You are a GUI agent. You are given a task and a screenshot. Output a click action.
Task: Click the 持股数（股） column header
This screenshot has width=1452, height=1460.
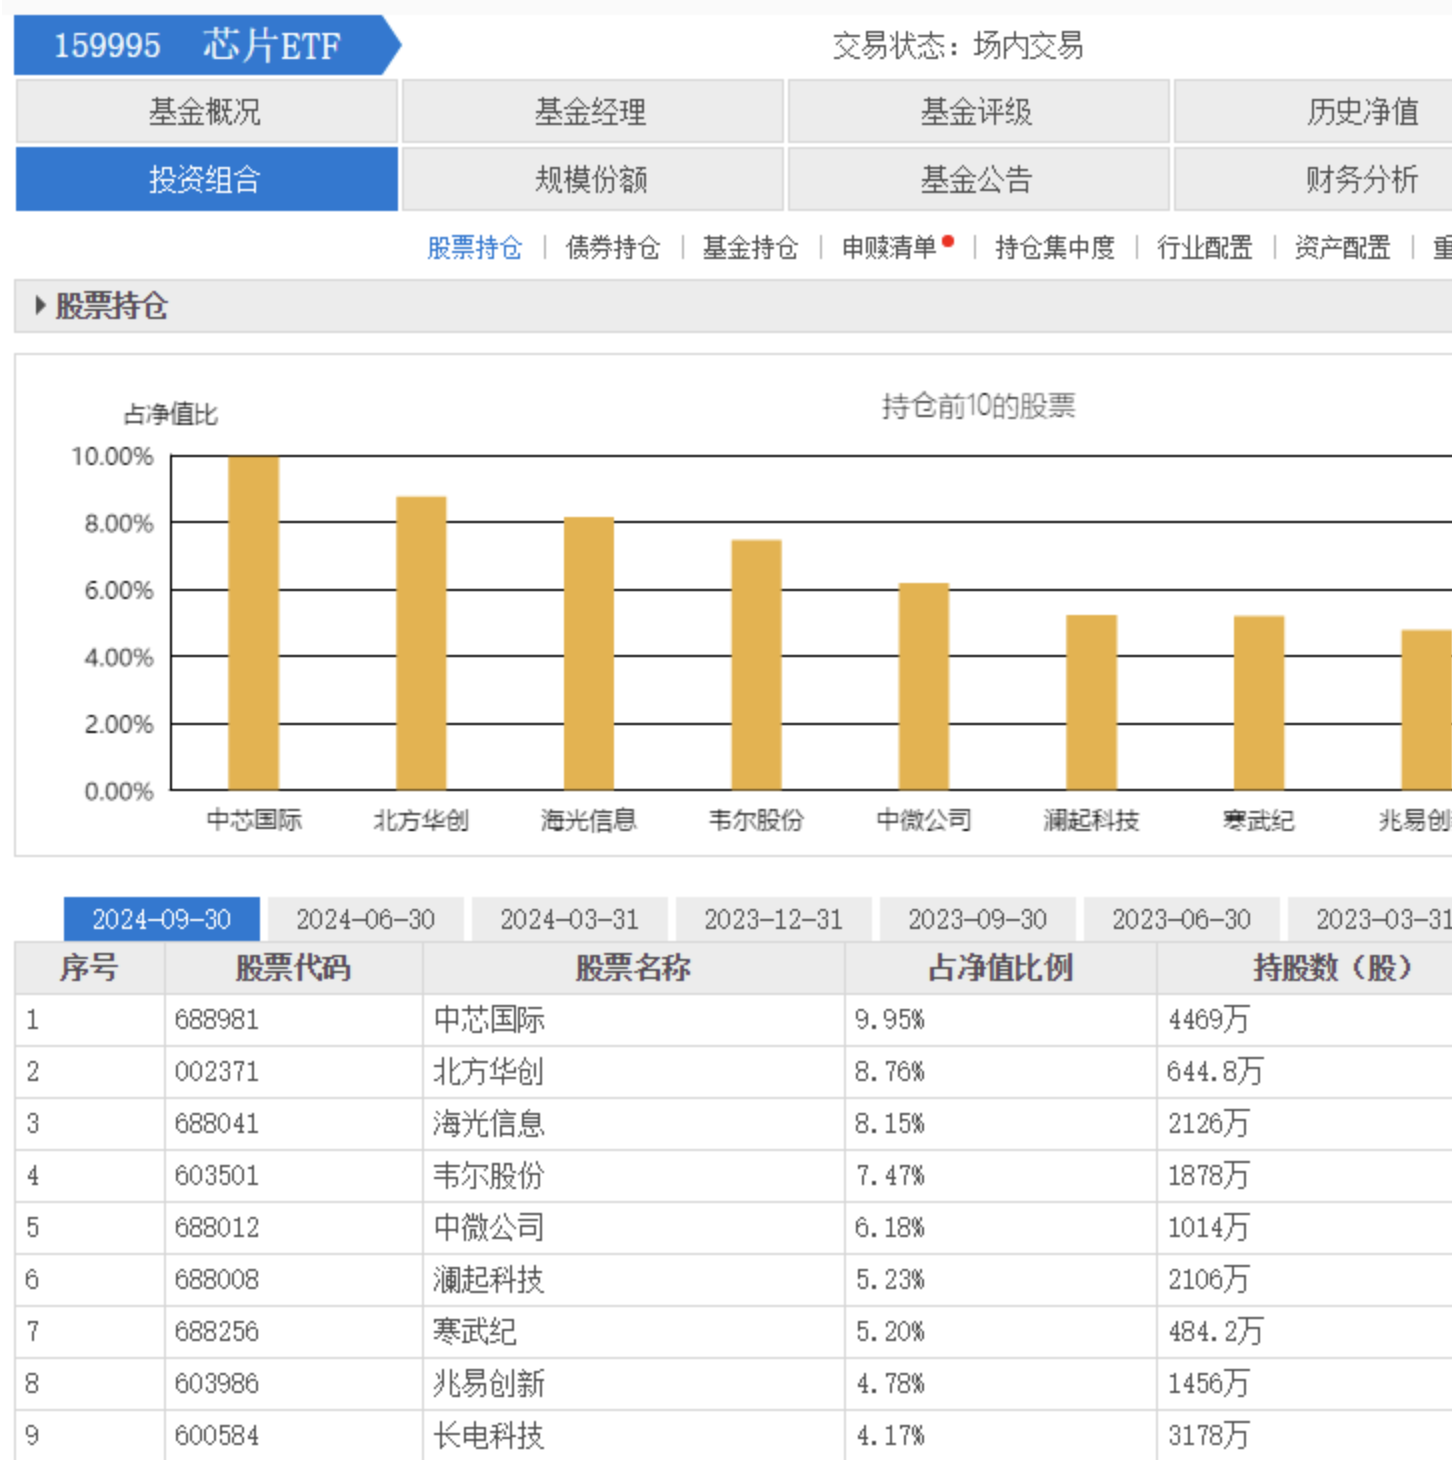1305,968
